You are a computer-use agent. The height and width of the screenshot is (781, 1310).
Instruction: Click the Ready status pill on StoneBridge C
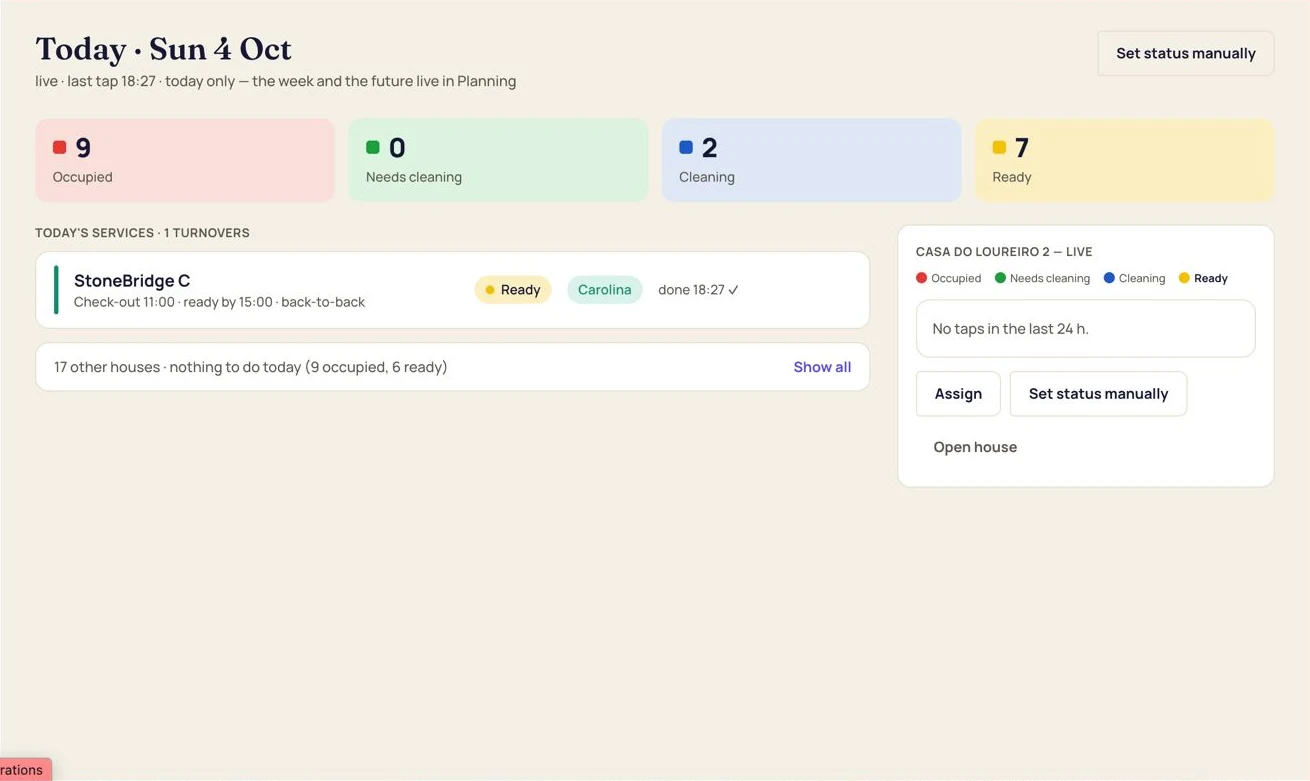click(x=513, y=290)
